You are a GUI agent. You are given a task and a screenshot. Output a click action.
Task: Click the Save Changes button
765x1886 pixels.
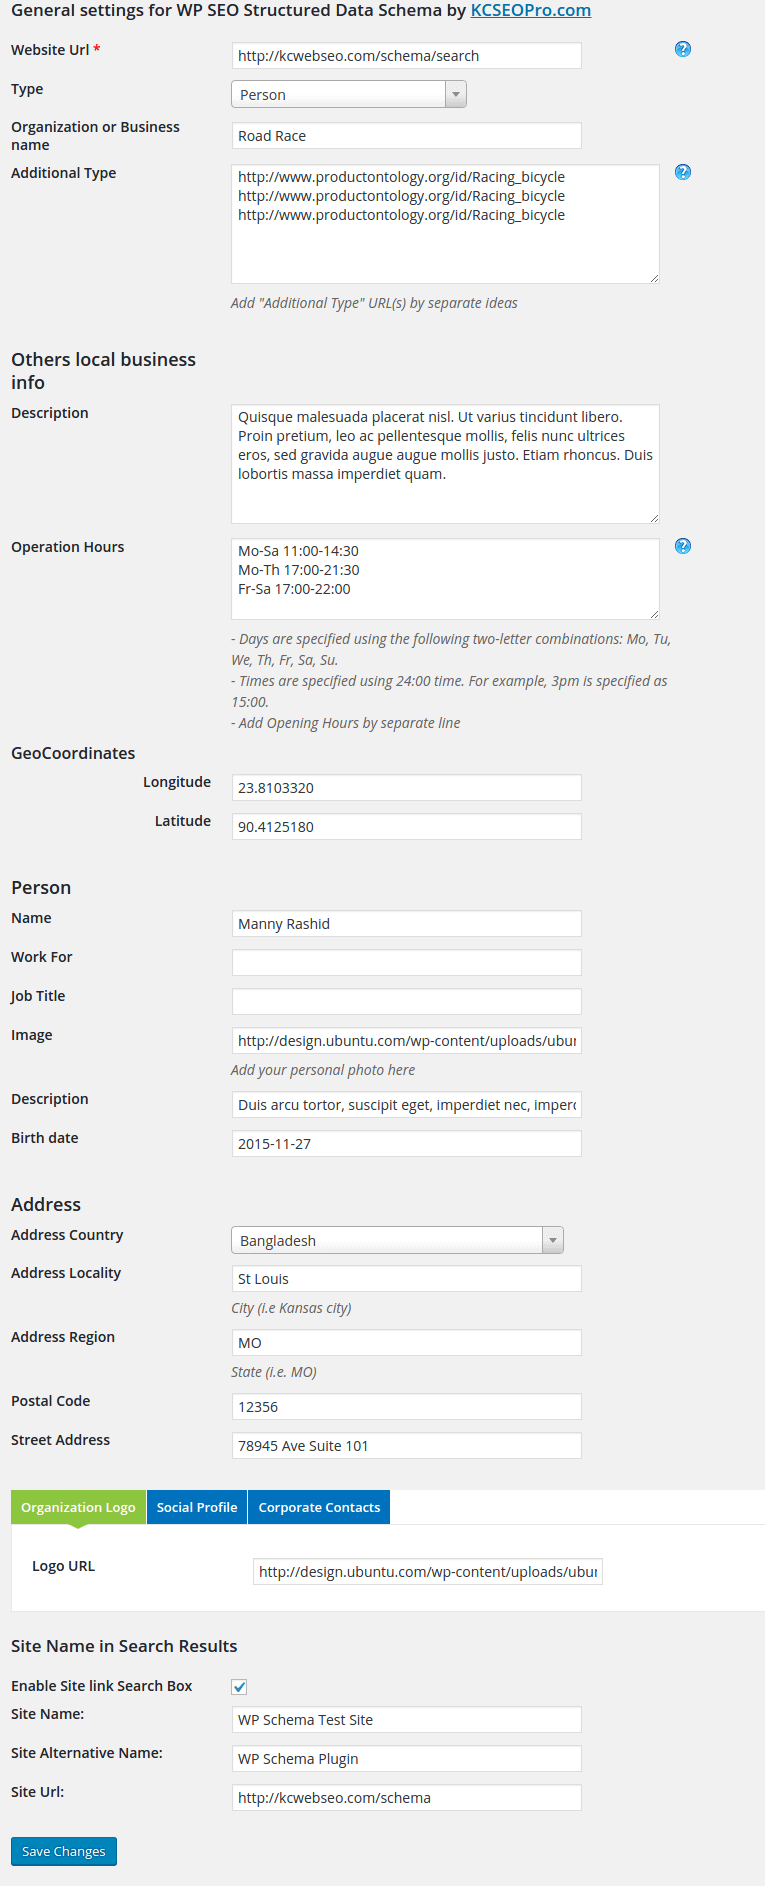[63, 1851]
